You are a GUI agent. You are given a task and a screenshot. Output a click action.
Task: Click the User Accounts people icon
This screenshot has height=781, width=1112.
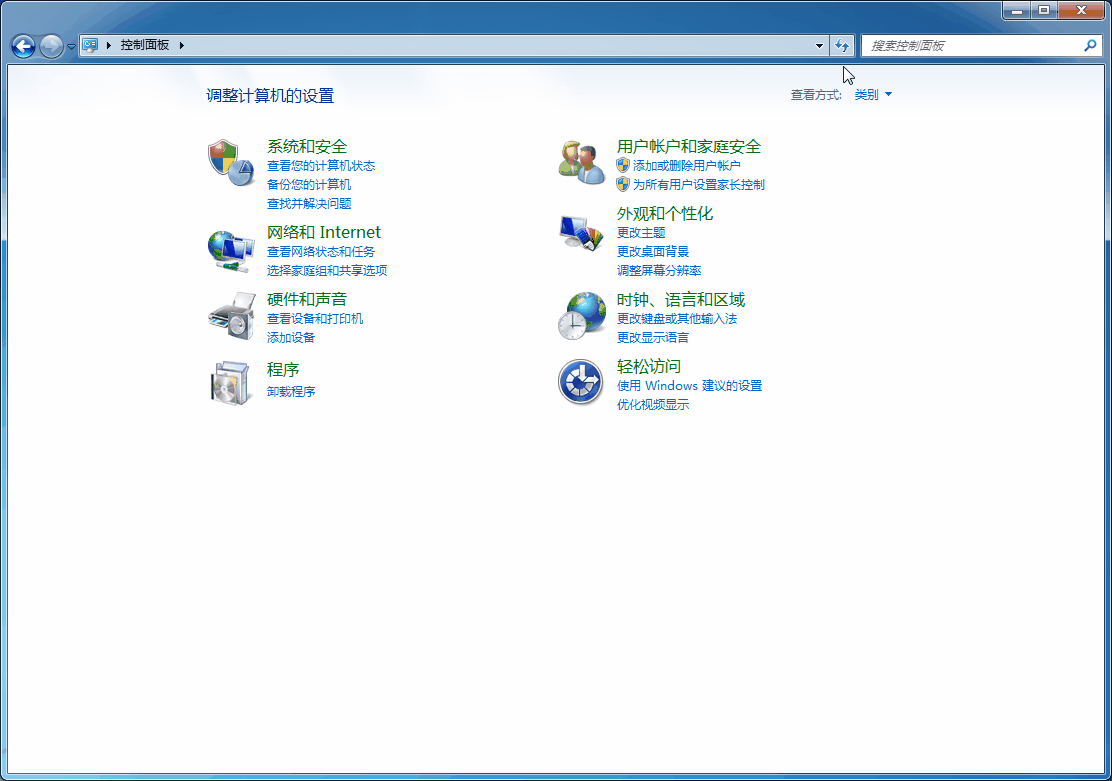click(582, 163)
